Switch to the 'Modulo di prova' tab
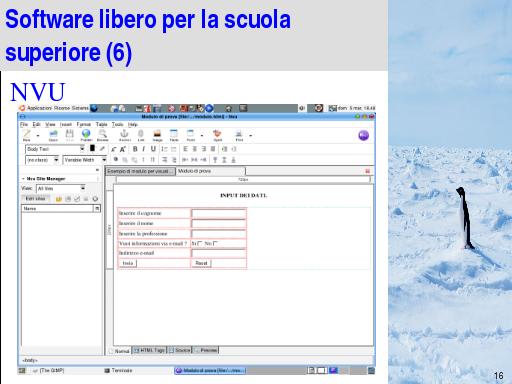This screenshot has width=512, height=384. click(x=211, y=171)
